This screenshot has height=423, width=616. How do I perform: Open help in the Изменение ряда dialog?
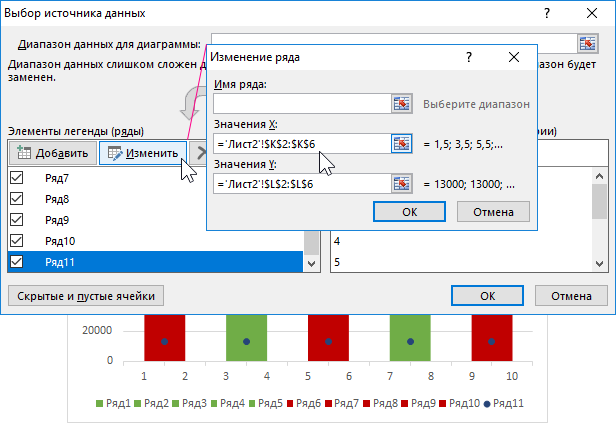(x=469, y=58)
